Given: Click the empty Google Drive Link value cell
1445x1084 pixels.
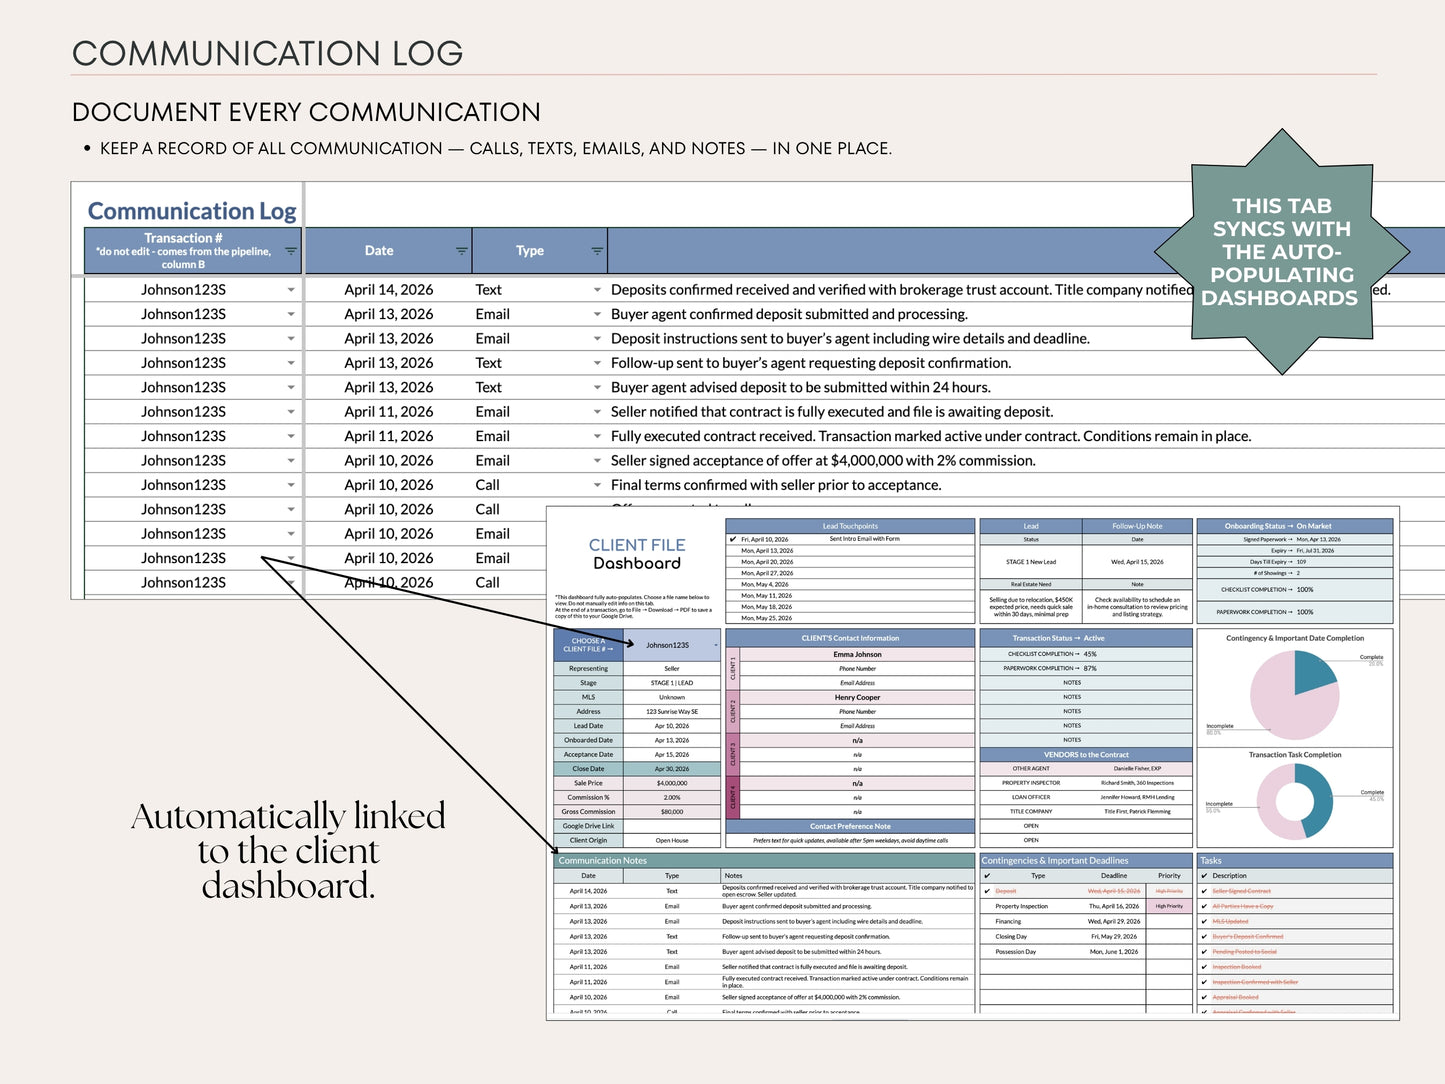Looking at the screenshot, I should click(671, 826).
